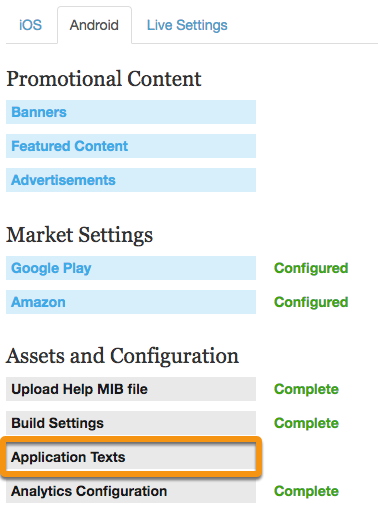Open Featured Content under Promotional Content
The image size is (378, 520).
[x=131, y=146]
